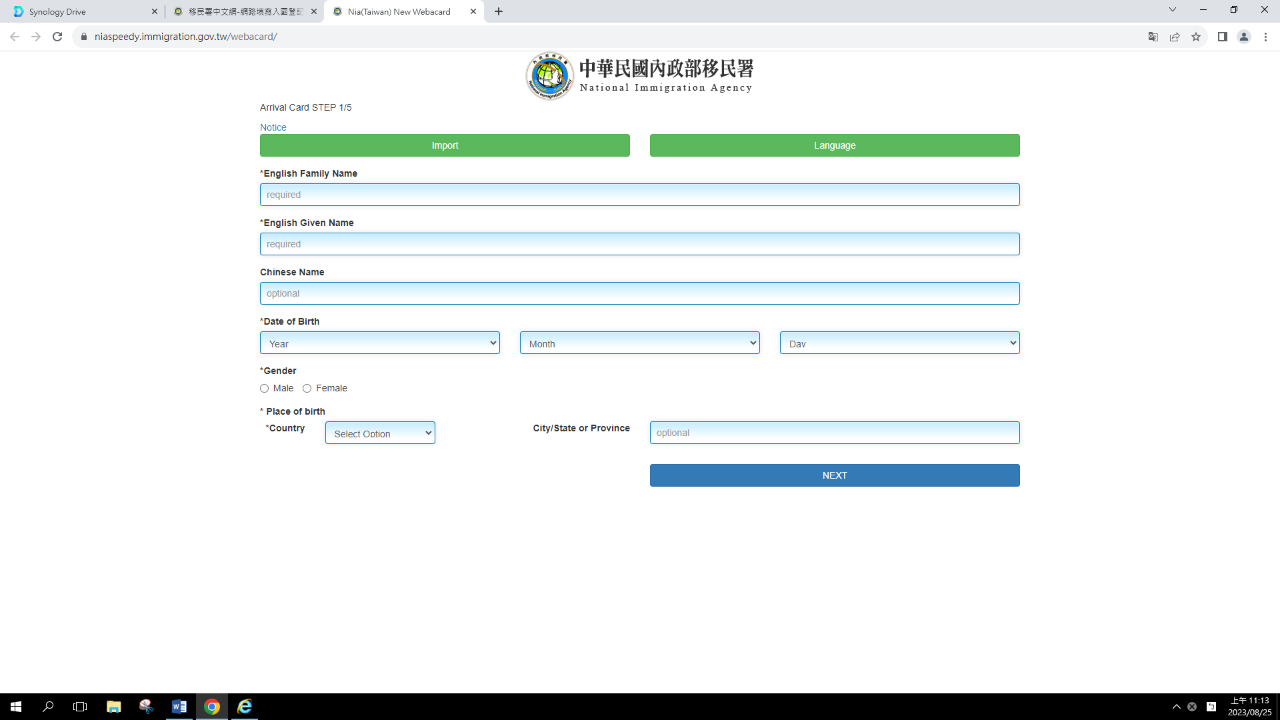Screen dimensions: 1280x720
Task: Expand the birth Month dropdown
Action: [640, 343]
